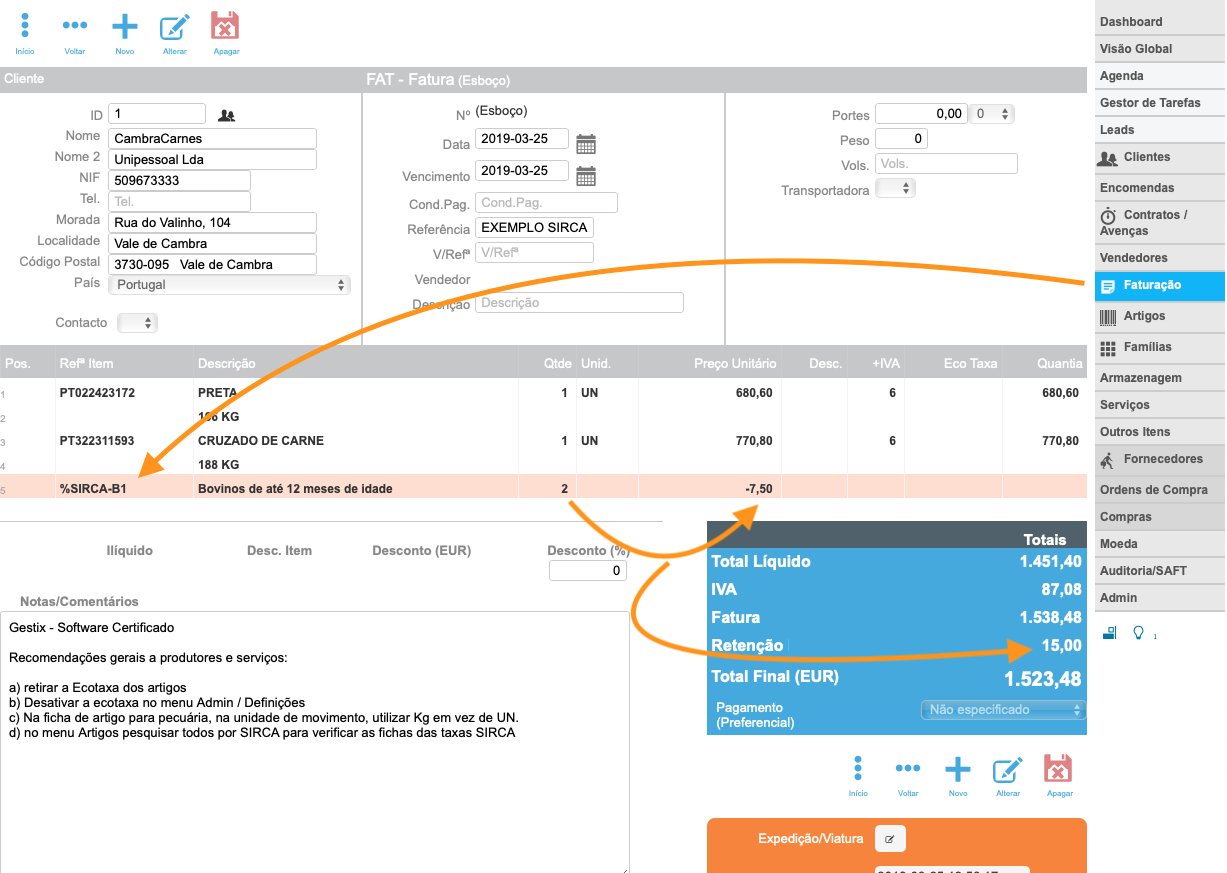Open Dashboard in the sidebar

click(1159, 22)
